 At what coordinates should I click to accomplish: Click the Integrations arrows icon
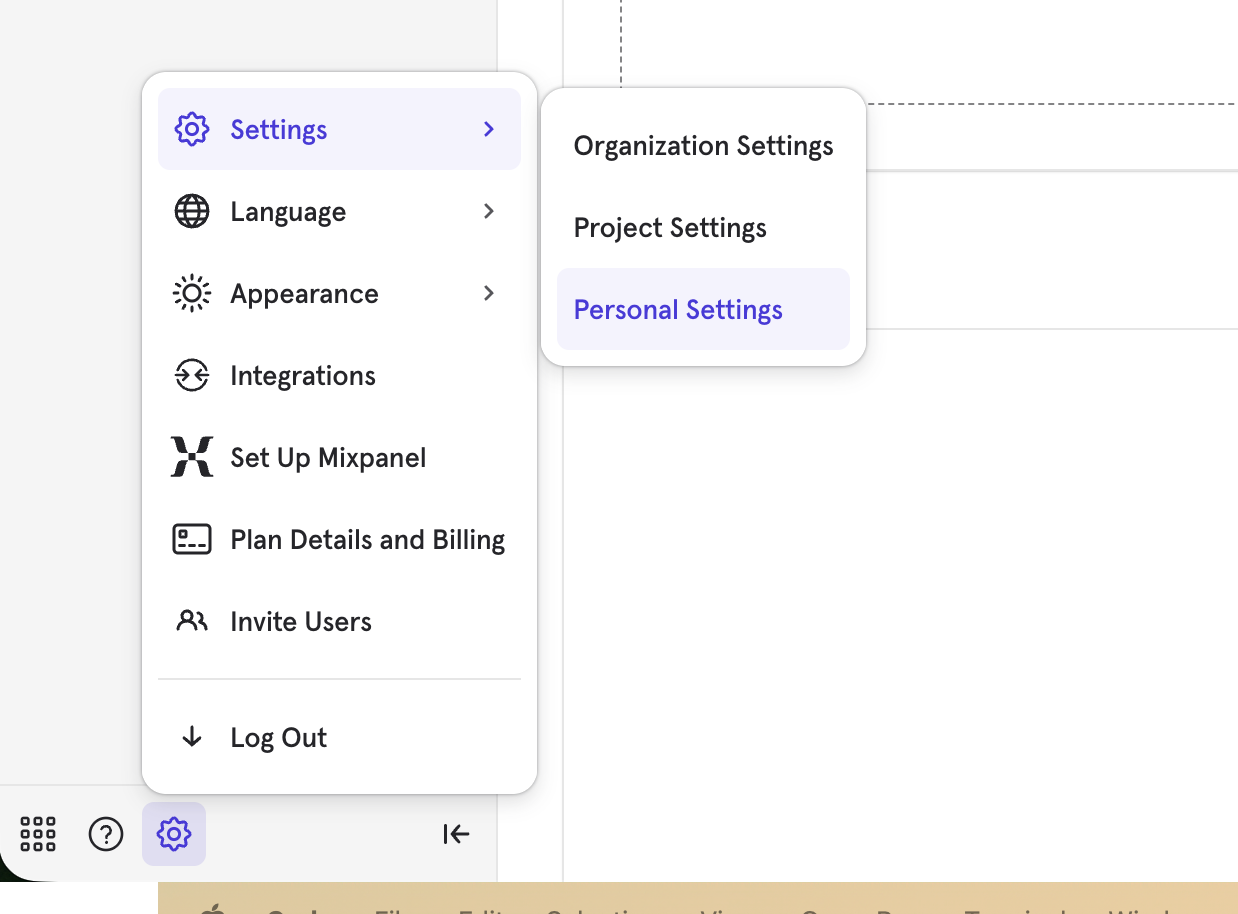(191, 375)
